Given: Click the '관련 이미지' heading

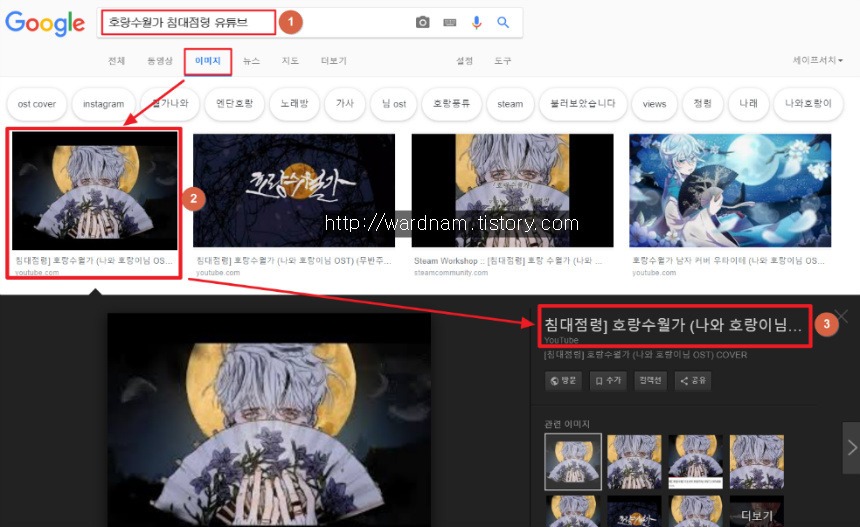Looking at the screenshot, I should [x=567, y=424].
